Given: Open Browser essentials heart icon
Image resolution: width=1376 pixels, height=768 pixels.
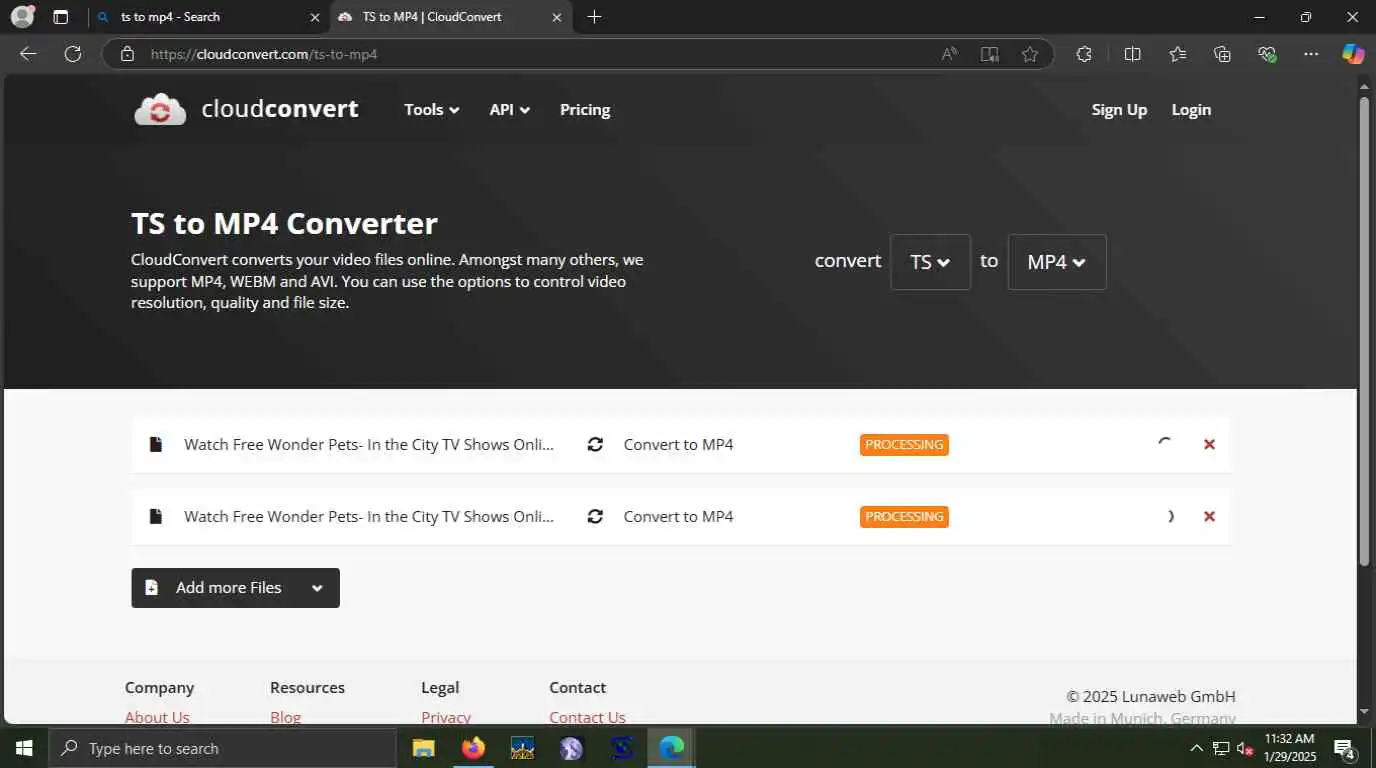Looking at the screenshot, I should 1267,54.
